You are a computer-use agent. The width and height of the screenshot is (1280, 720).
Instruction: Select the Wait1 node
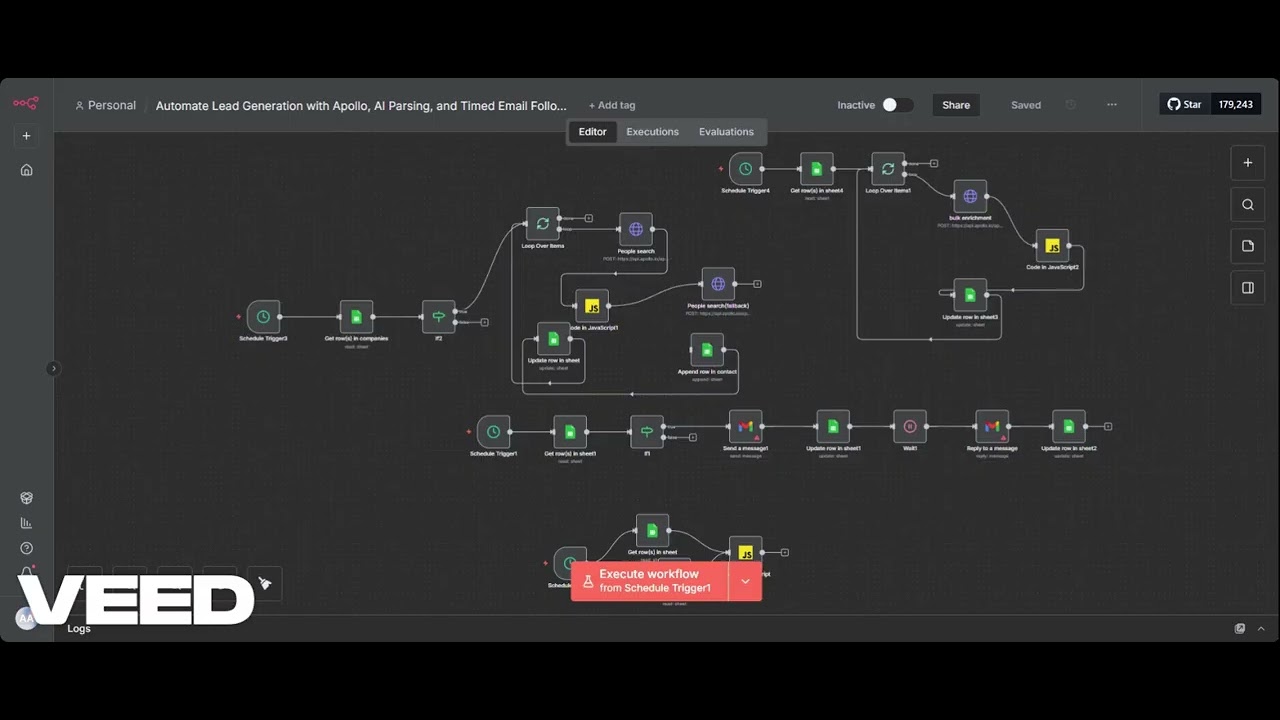(x=910, y=427)
